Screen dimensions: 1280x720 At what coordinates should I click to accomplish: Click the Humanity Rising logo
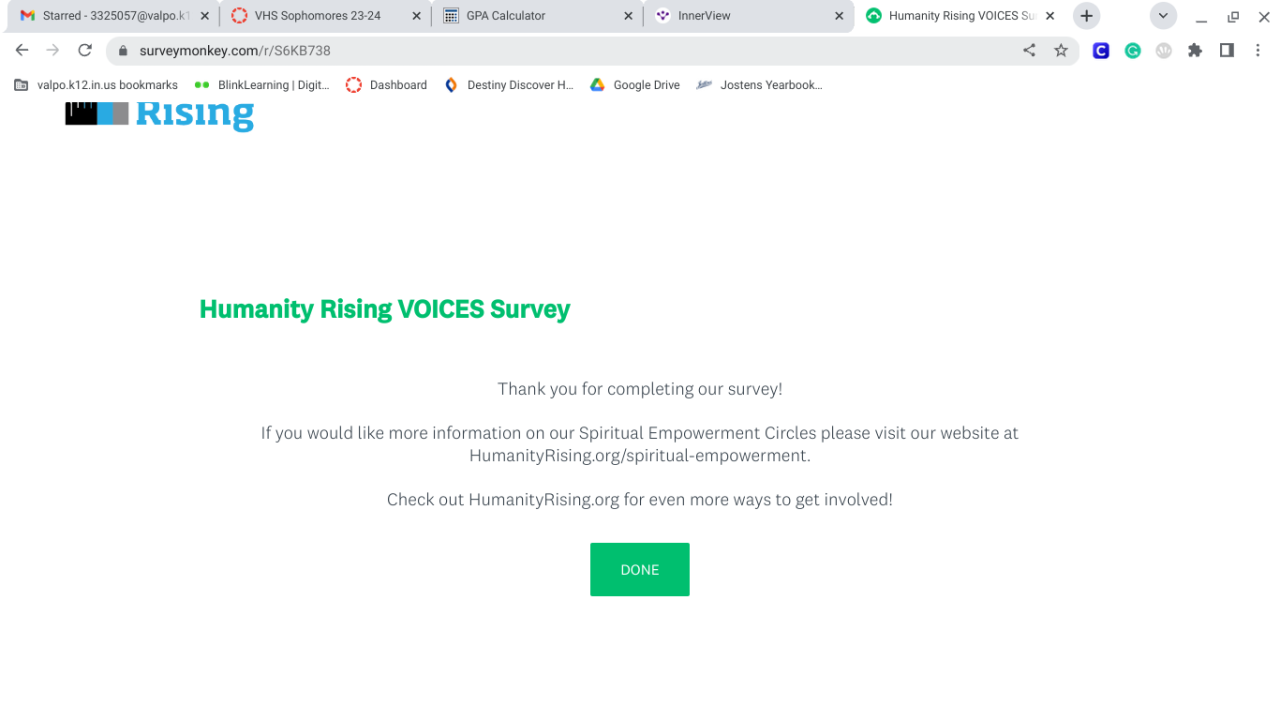(160, 114)
